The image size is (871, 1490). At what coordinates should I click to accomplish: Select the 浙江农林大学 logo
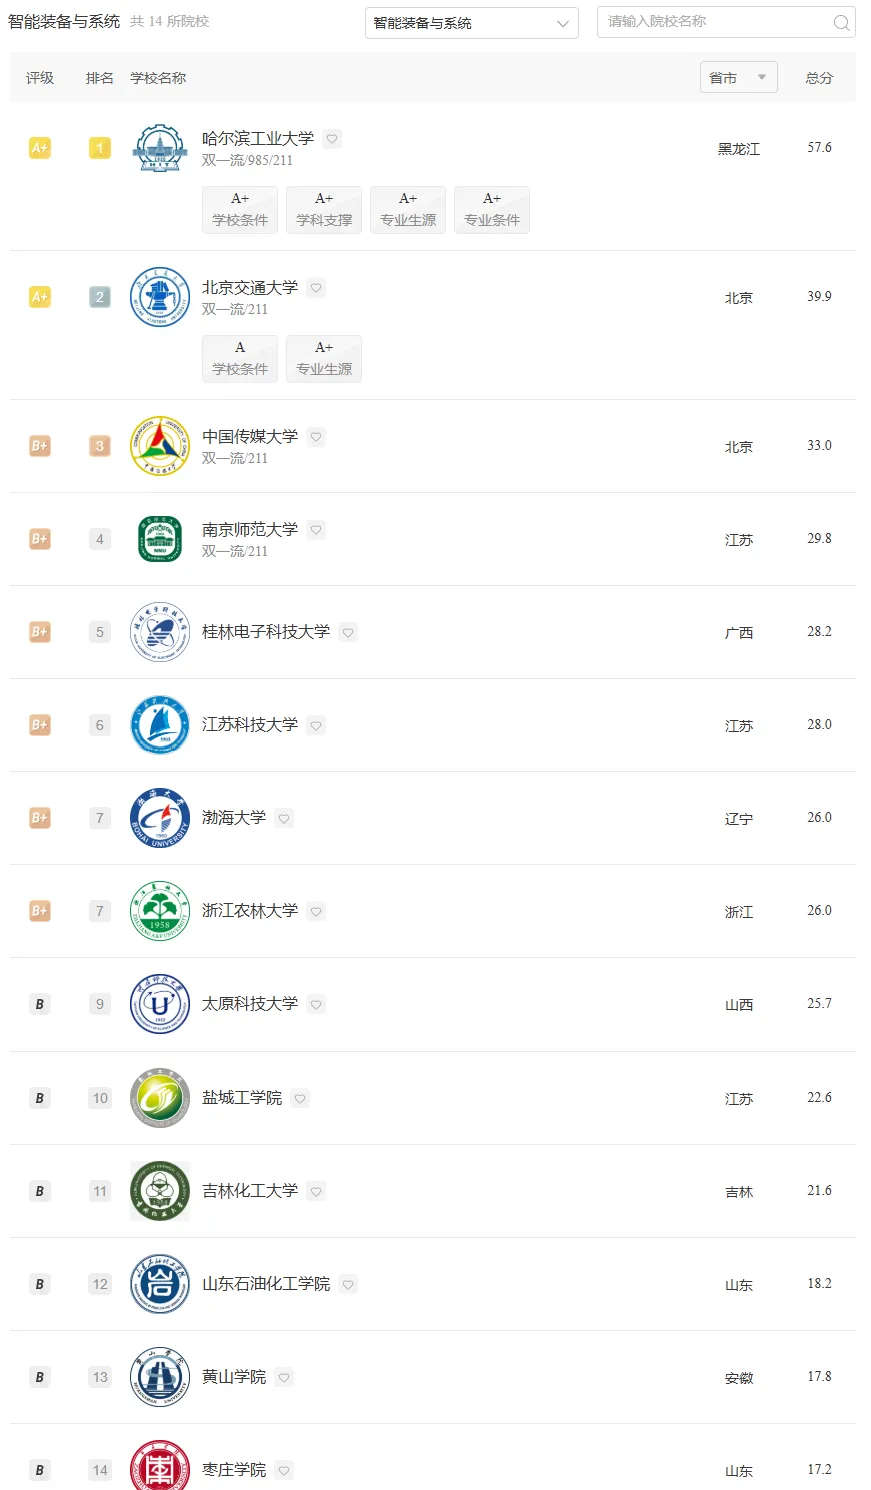coord(160,911)
